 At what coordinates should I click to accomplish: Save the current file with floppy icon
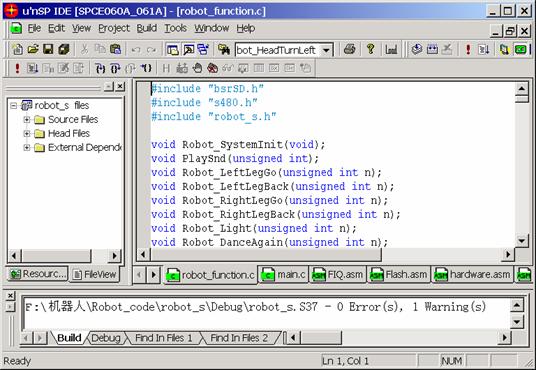48,50
